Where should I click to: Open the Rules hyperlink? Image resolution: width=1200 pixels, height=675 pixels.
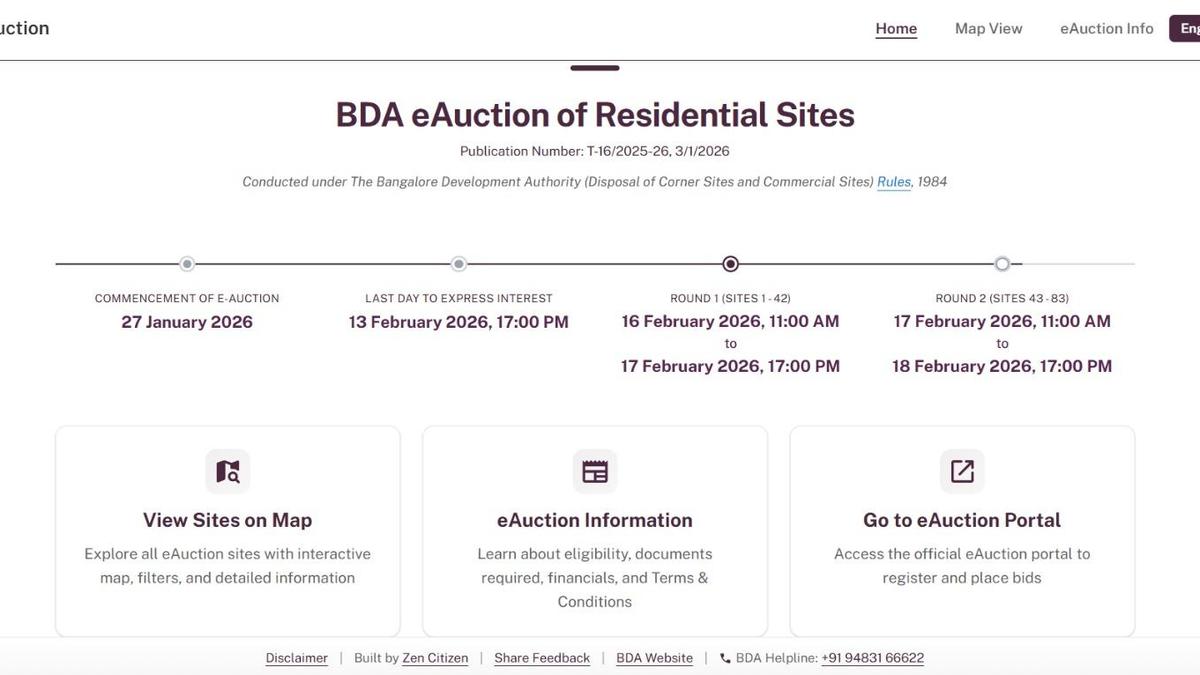point(894,182)
